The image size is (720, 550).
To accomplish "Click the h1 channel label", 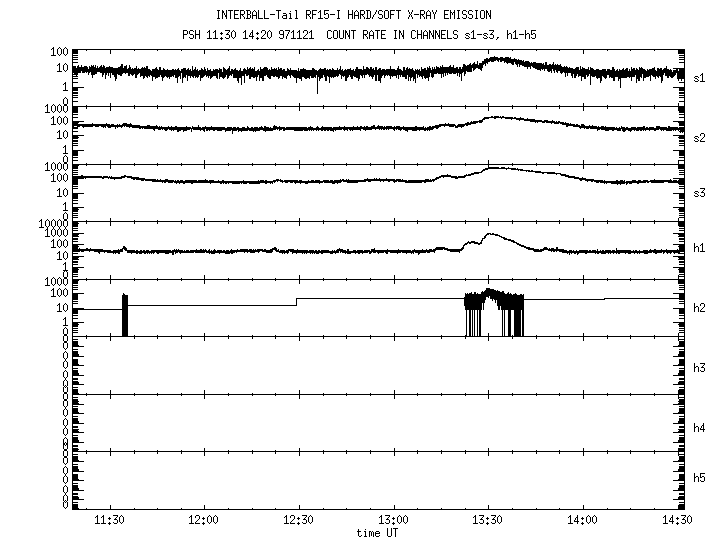I will (x=700, y=248).
